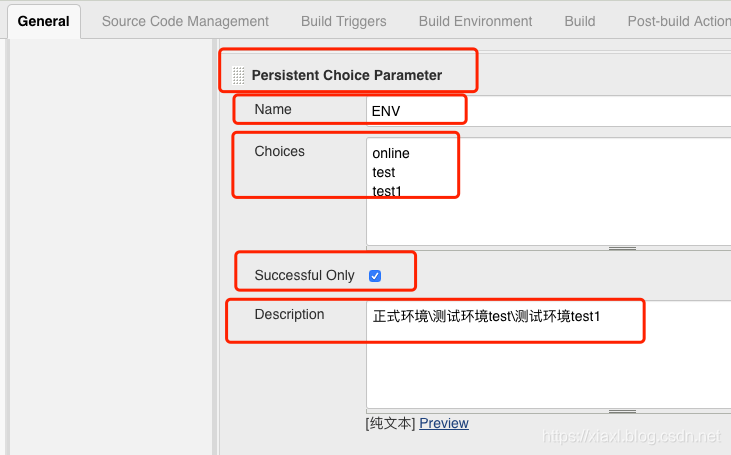Screen dimensions: 731x455
Task: Click into the Name field containing ENV
Action: (548, 111)
